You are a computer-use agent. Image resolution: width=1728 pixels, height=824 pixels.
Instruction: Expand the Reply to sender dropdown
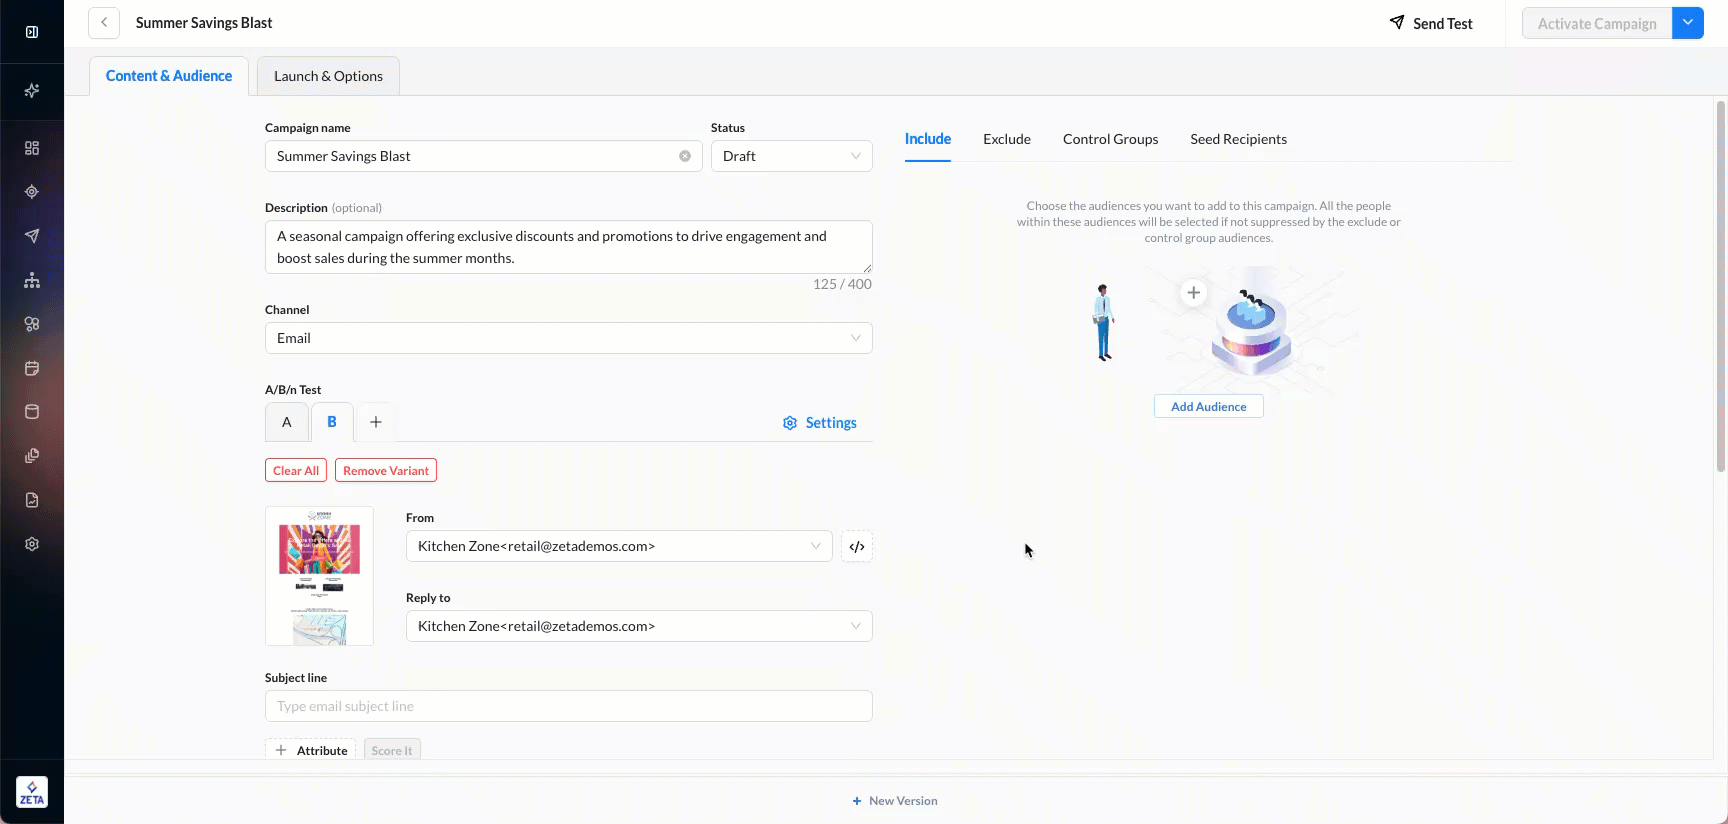pyautogui.click(x=638, y=626)
